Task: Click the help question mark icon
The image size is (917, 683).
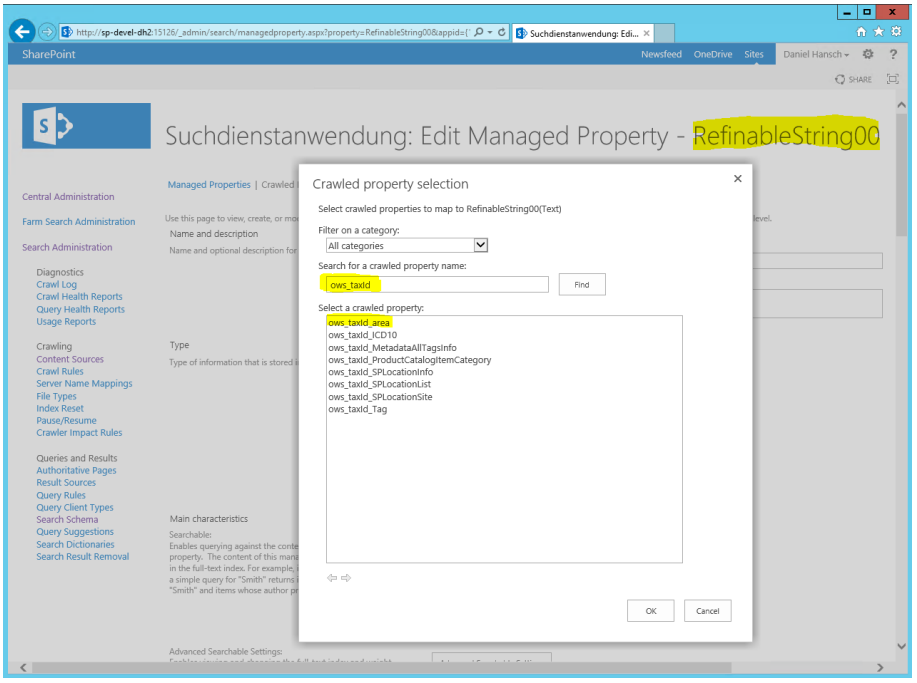Action: (892, 55)
